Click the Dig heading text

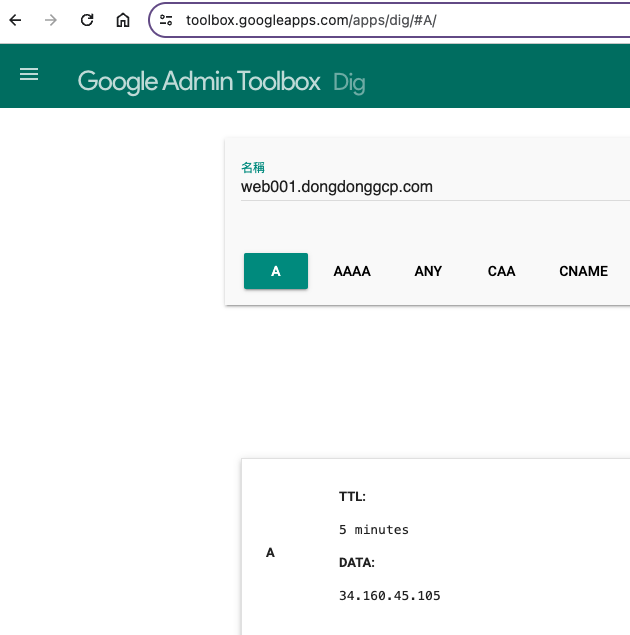coord(349,82)
